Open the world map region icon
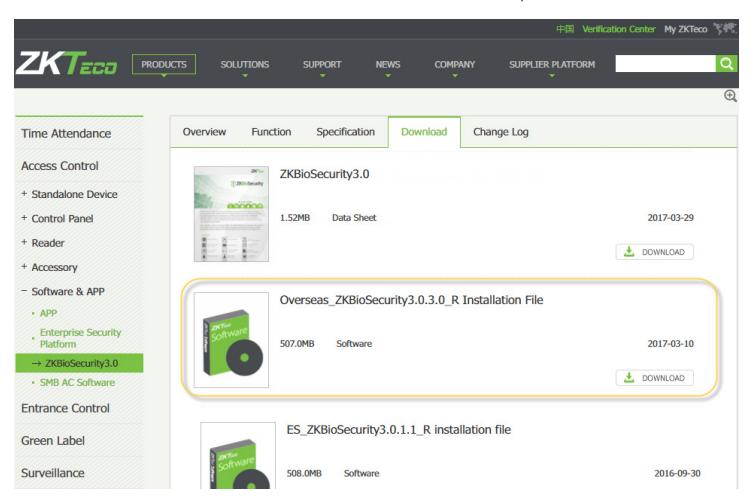 (x=724, y=28)
